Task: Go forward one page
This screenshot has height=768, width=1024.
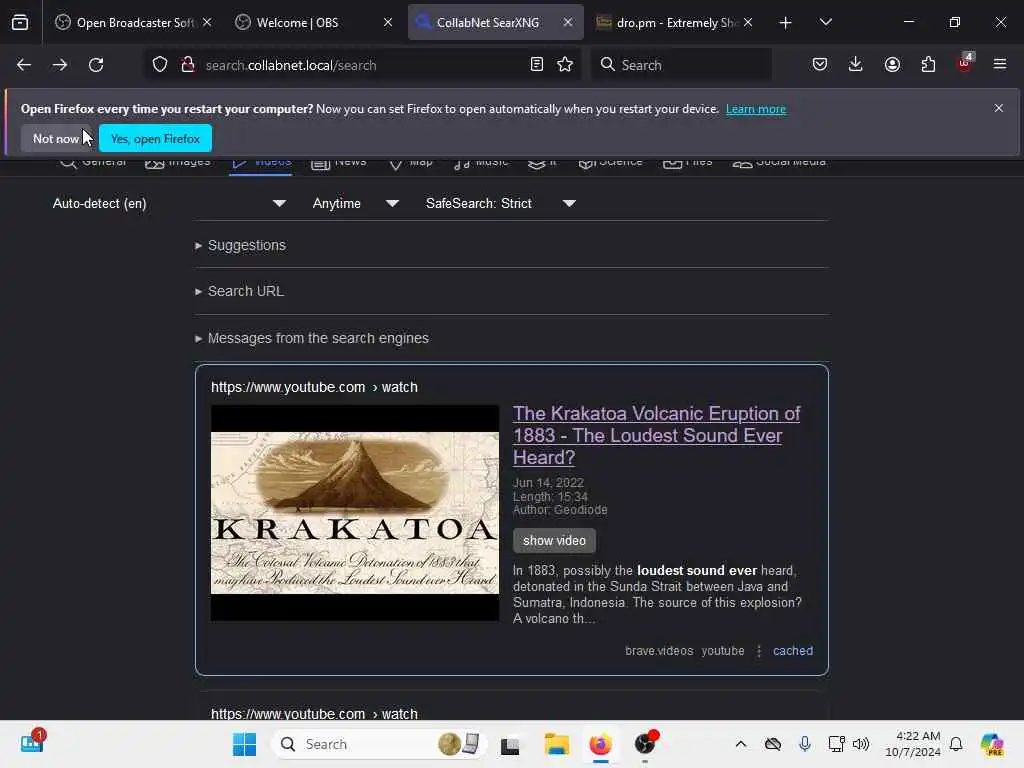Action: [x=60, y=65]
